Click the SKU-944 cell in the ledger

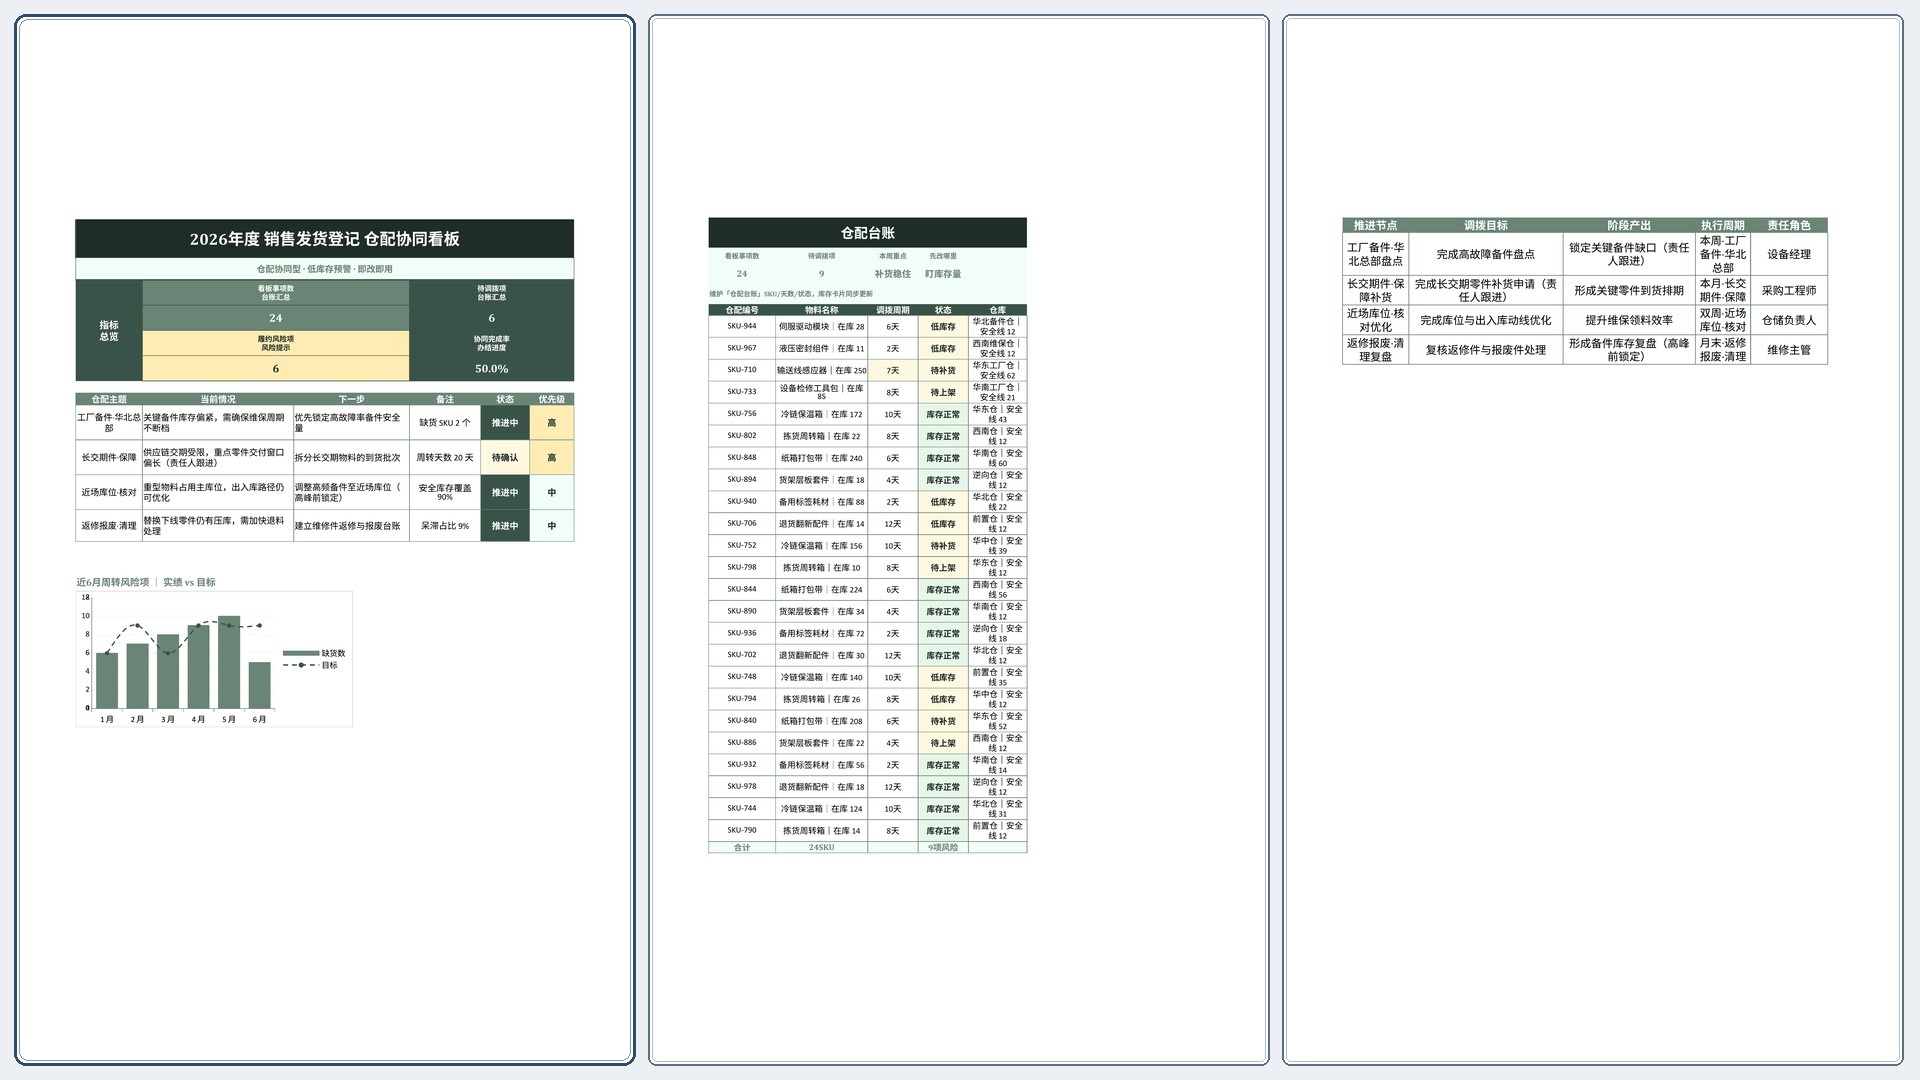click(742, 326)
